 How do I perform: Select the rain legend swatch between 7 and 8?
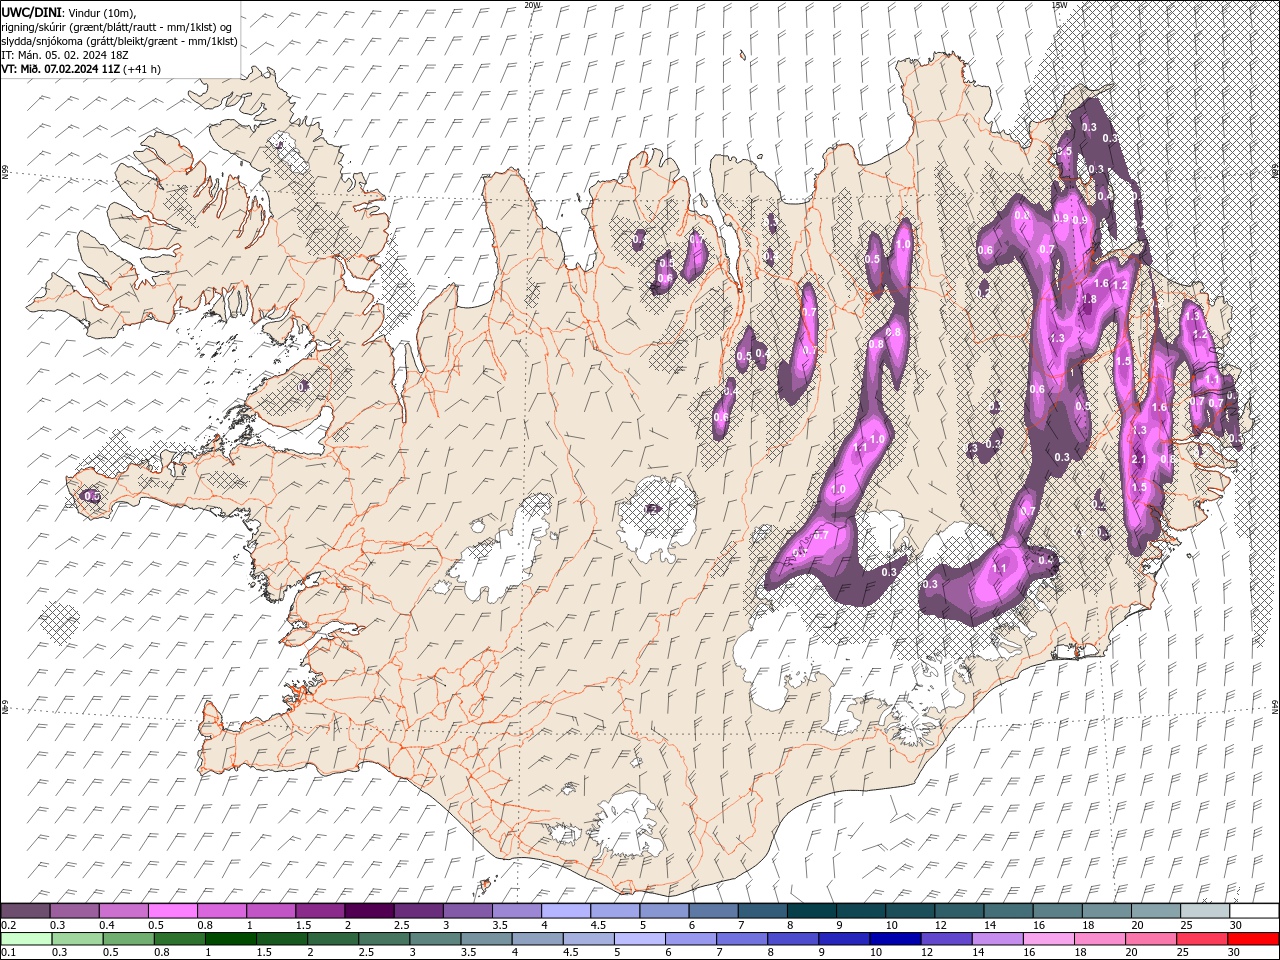click(x=742, y=939)
